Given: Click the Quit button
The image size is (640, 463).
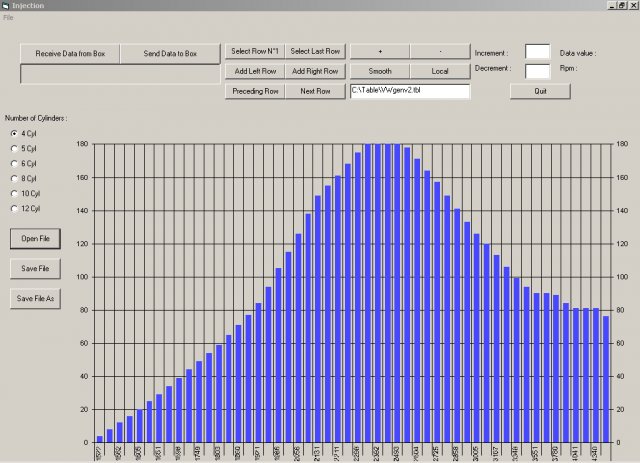Looking at the screenshot, I should pos(540,91).
